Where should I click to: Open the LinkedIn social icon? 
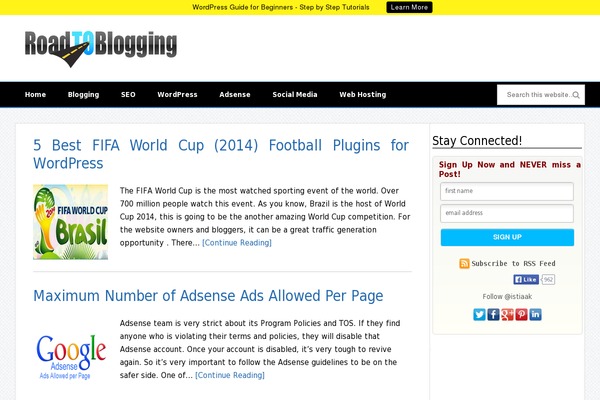tap(535, 315)
